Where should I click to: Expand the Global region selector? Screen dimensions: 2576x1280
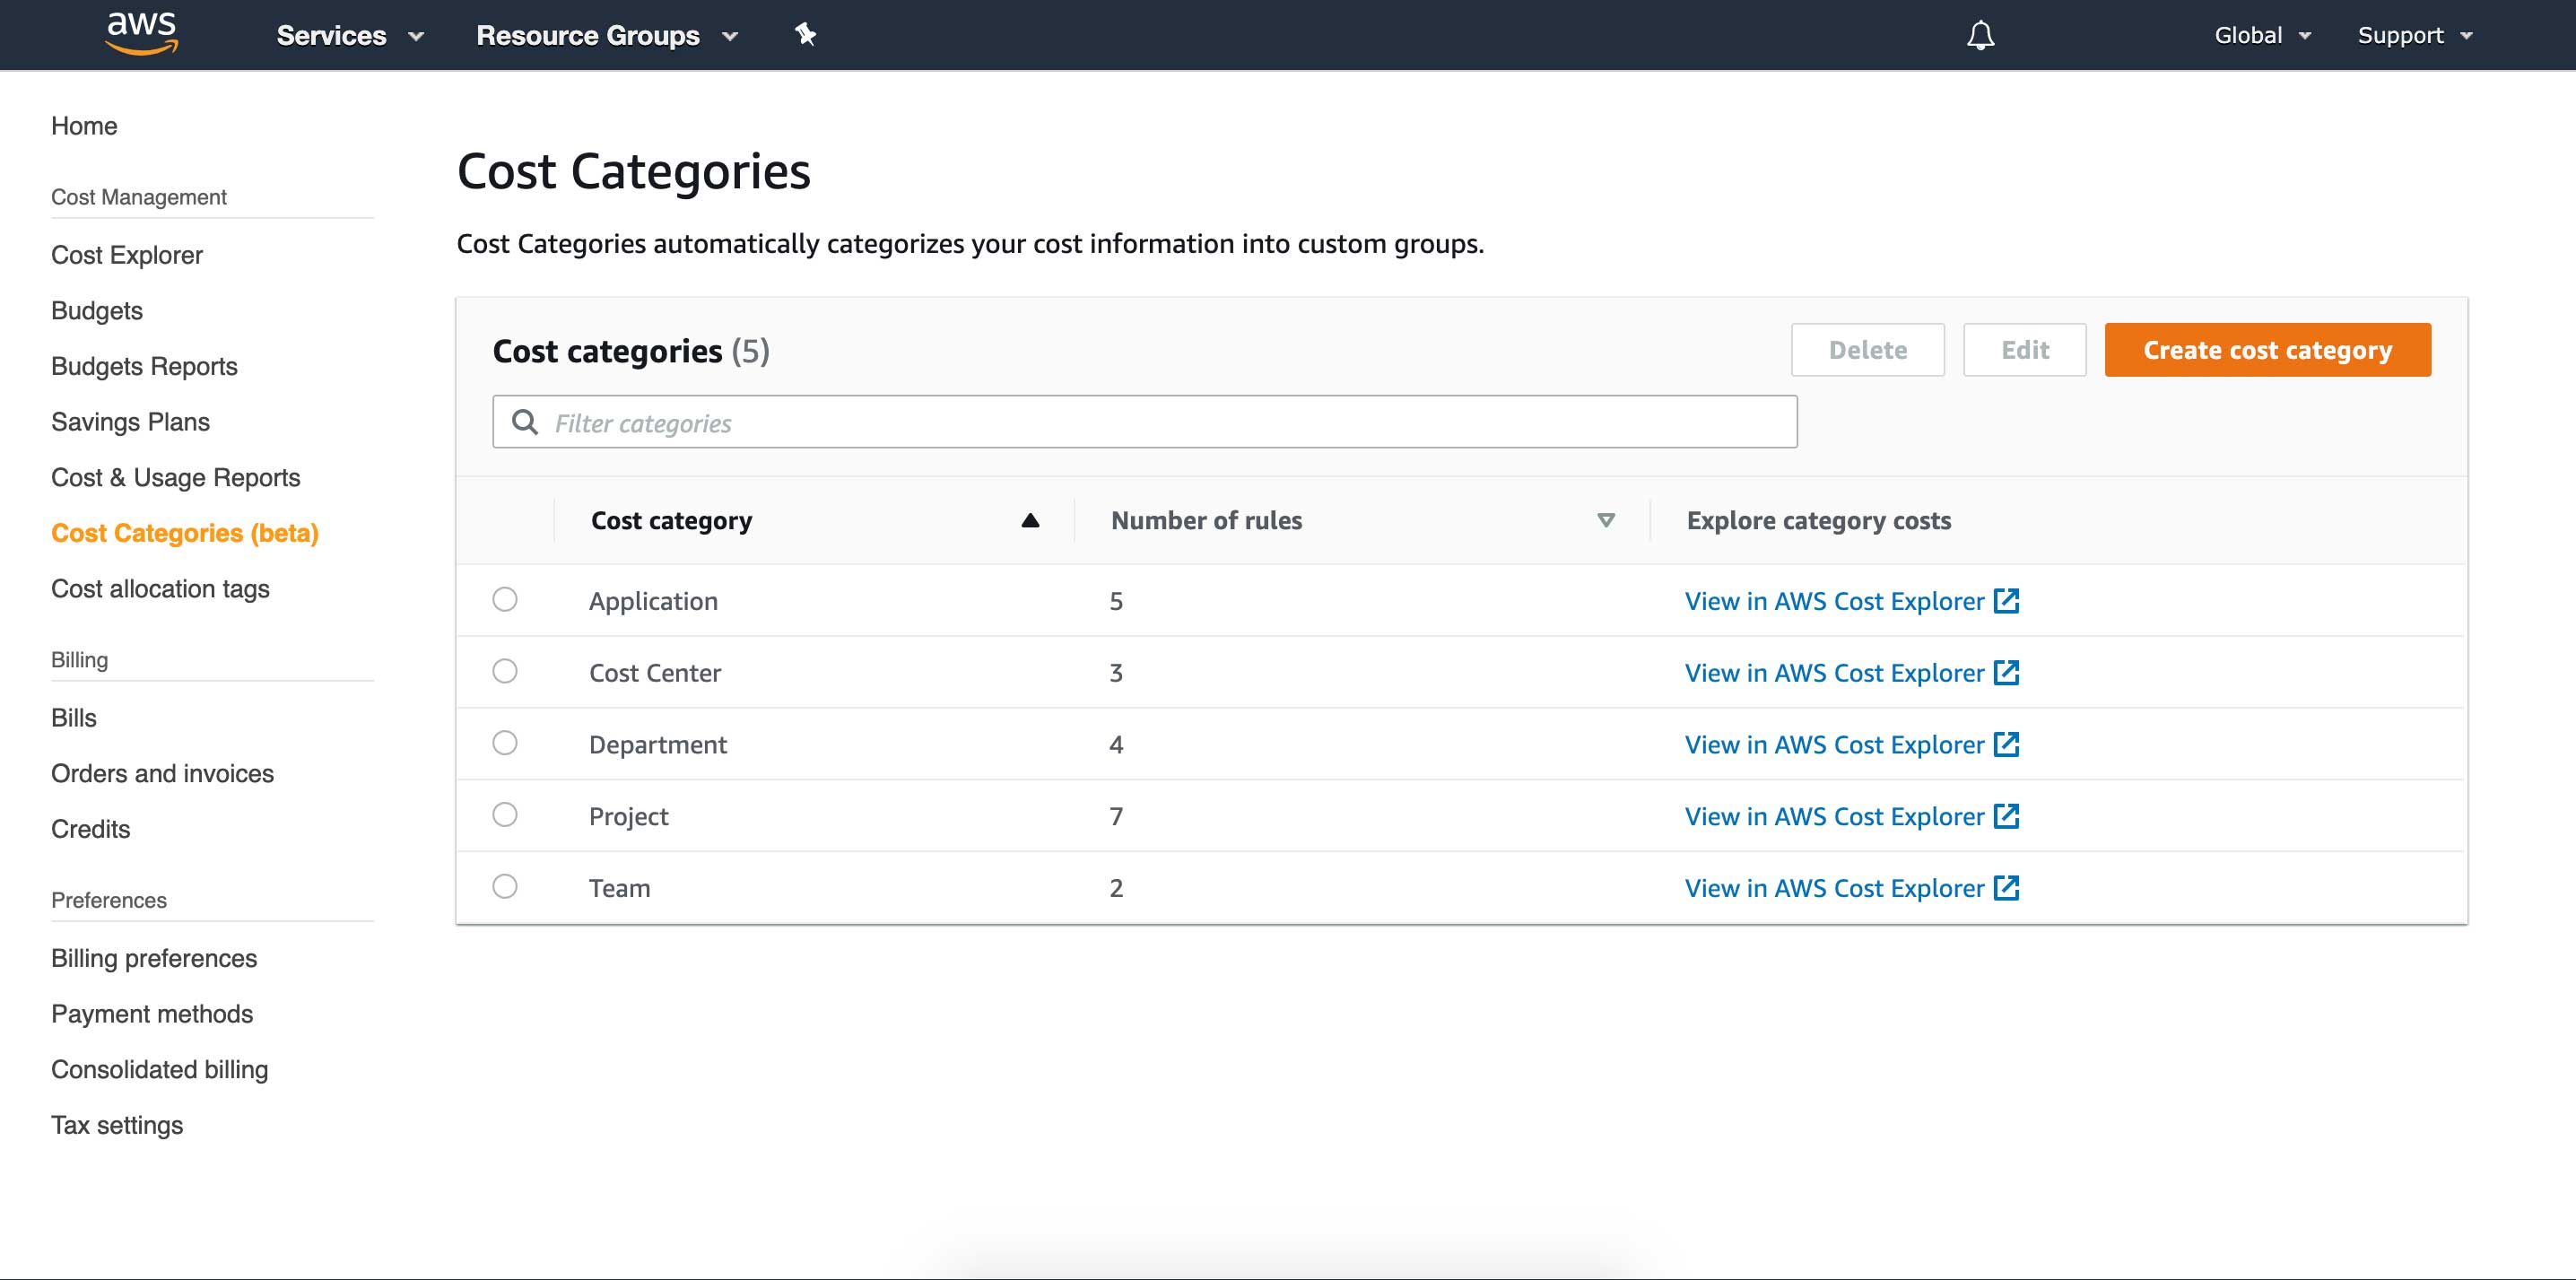2262,35
